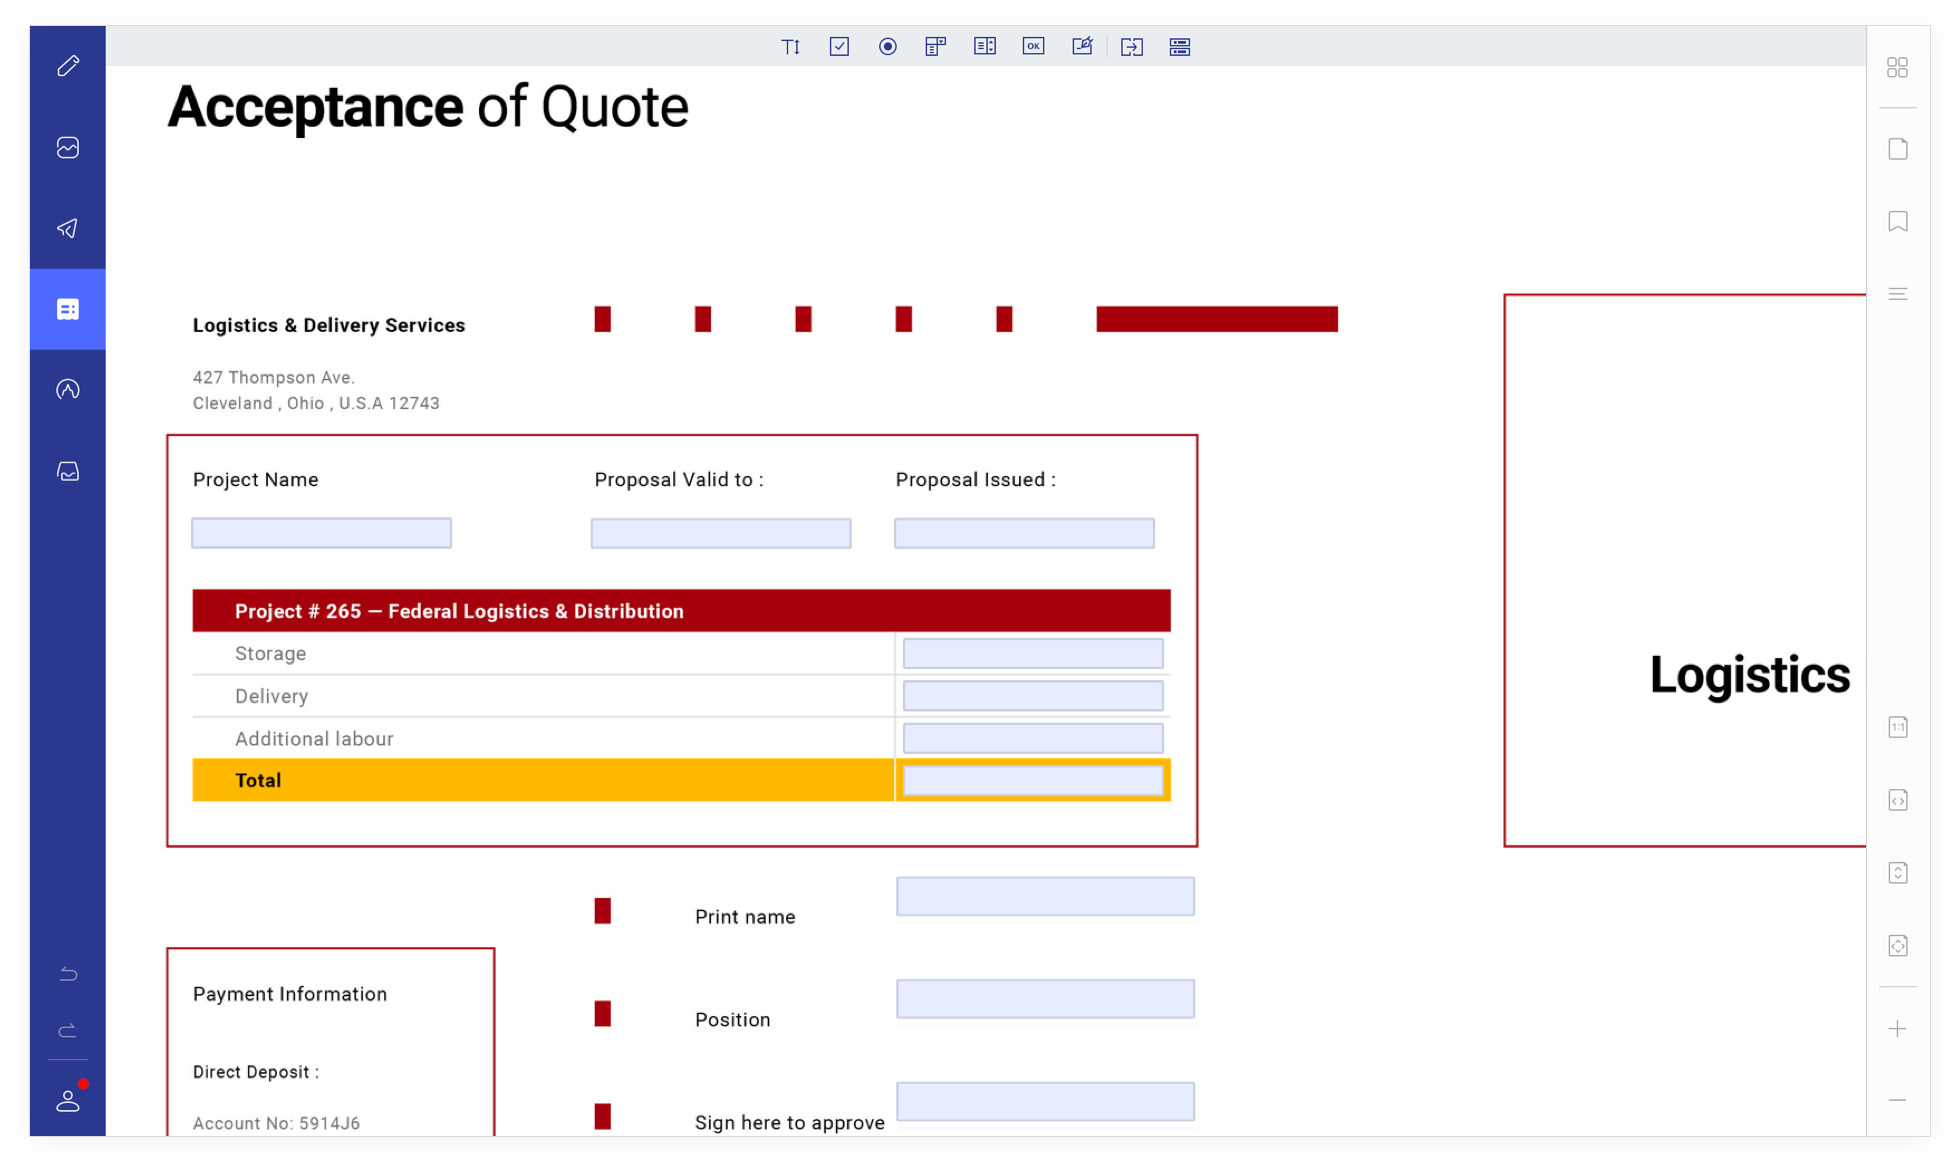Select the Checkbox field tool
The width and height of the screenshot is (1960, 1170).
pos(839,47)
